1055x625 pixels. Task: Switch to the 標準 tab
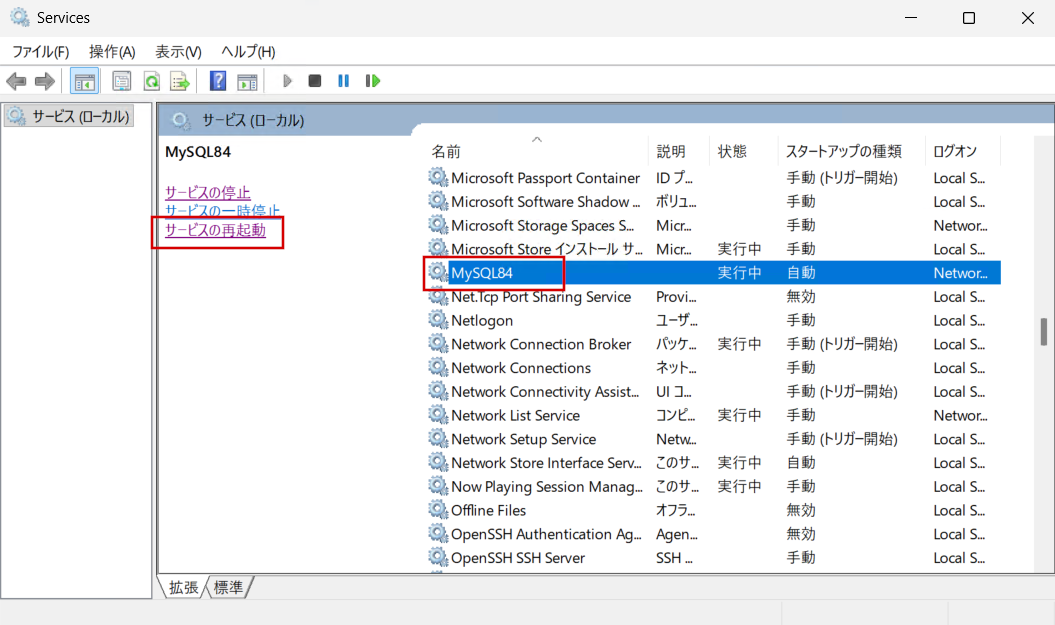(x=229, y=587)
